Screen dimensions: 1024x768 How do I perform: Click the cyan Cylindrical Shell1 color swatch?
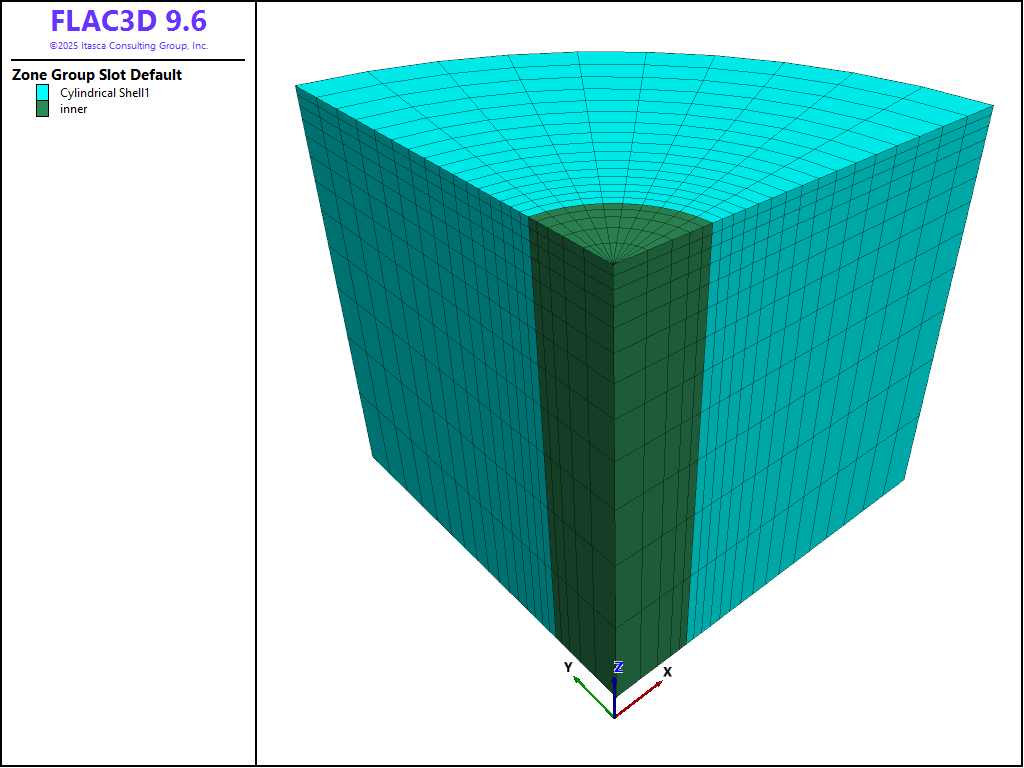coord(42,92)
